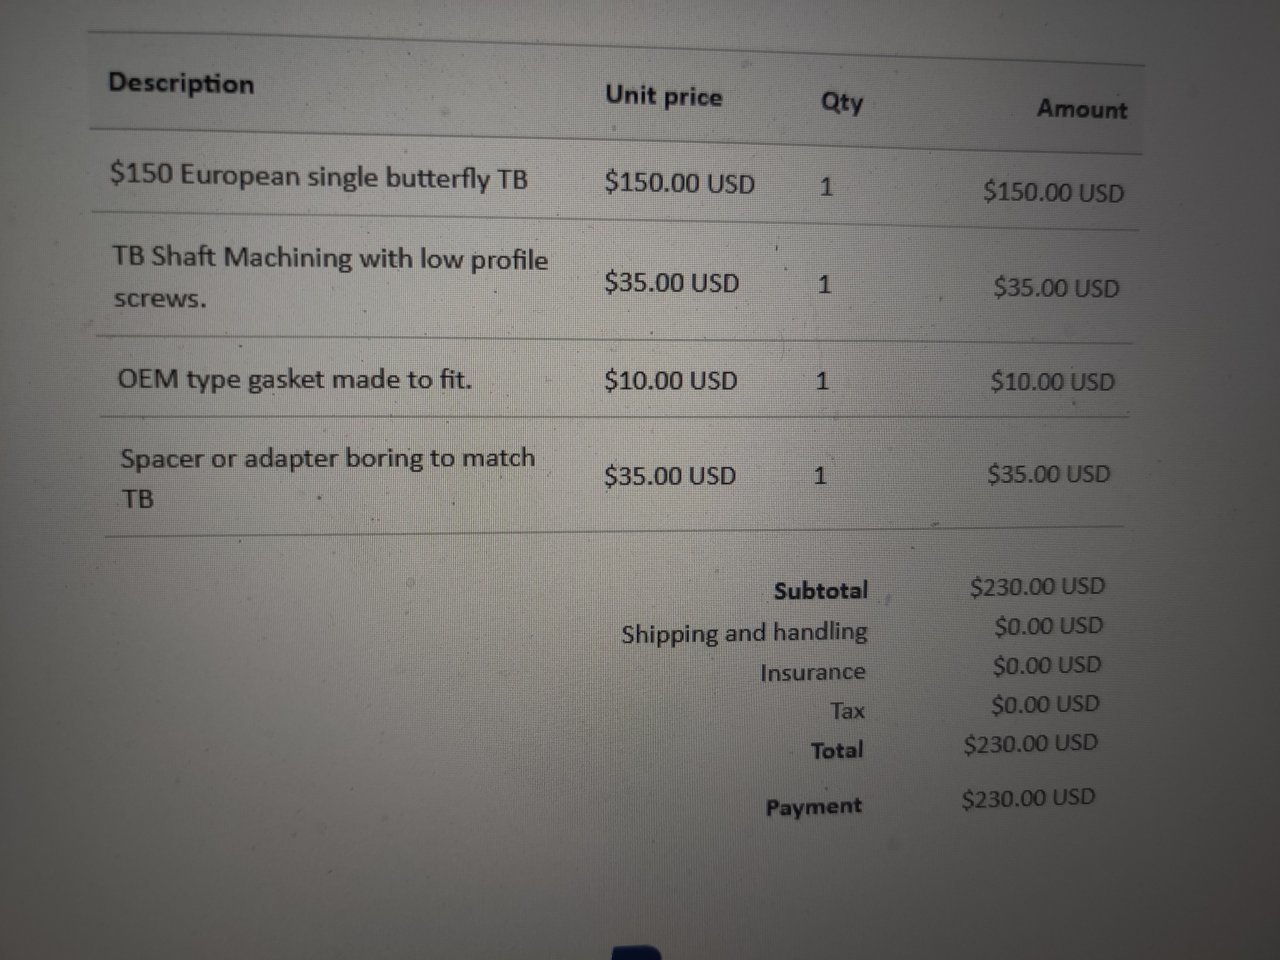Click the Amount column header
Screen dimensions: 1280x960
pyautogui.click(x=1082, y=108)
